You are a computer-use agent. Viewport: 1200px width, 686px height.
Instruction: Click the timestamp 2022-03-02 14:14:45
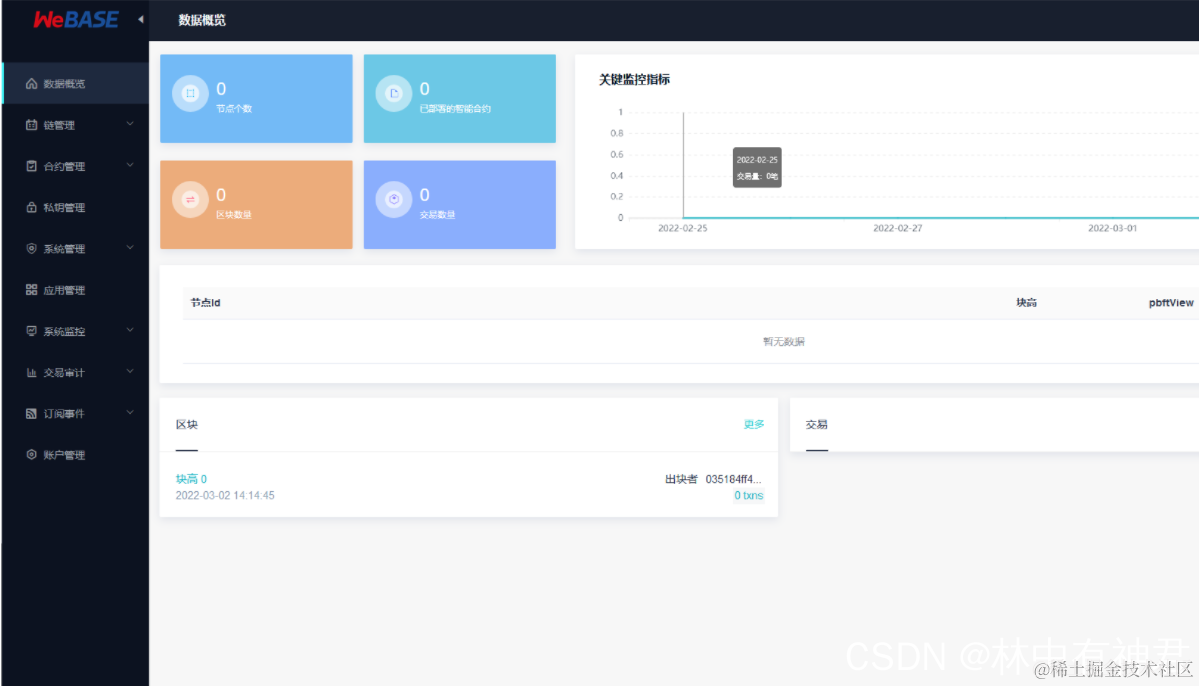(x=225, y=495)
